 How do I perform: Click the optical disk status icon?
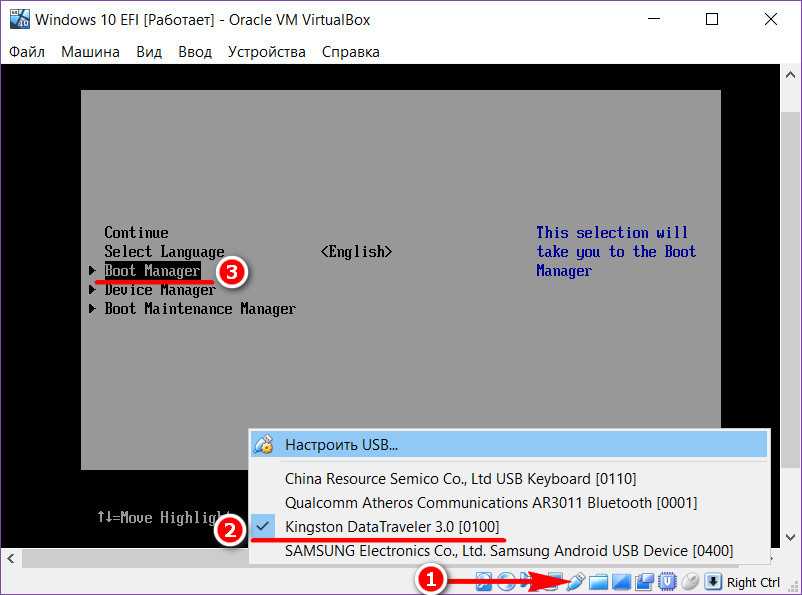coord(507,582)
